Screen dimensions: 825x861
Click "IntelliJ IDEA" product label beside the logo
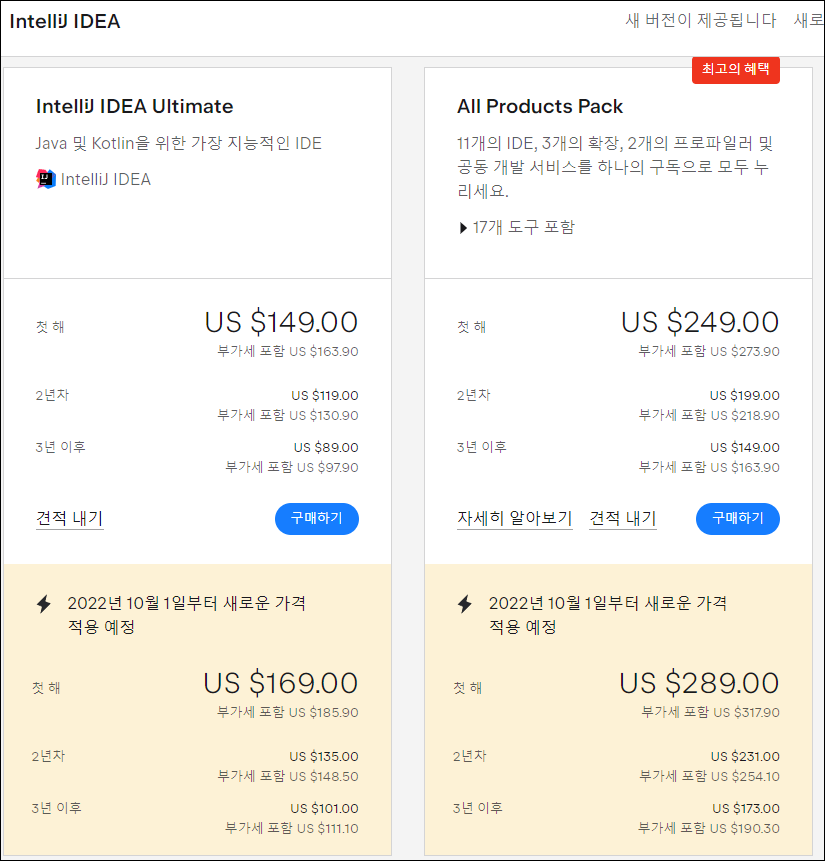106,180
